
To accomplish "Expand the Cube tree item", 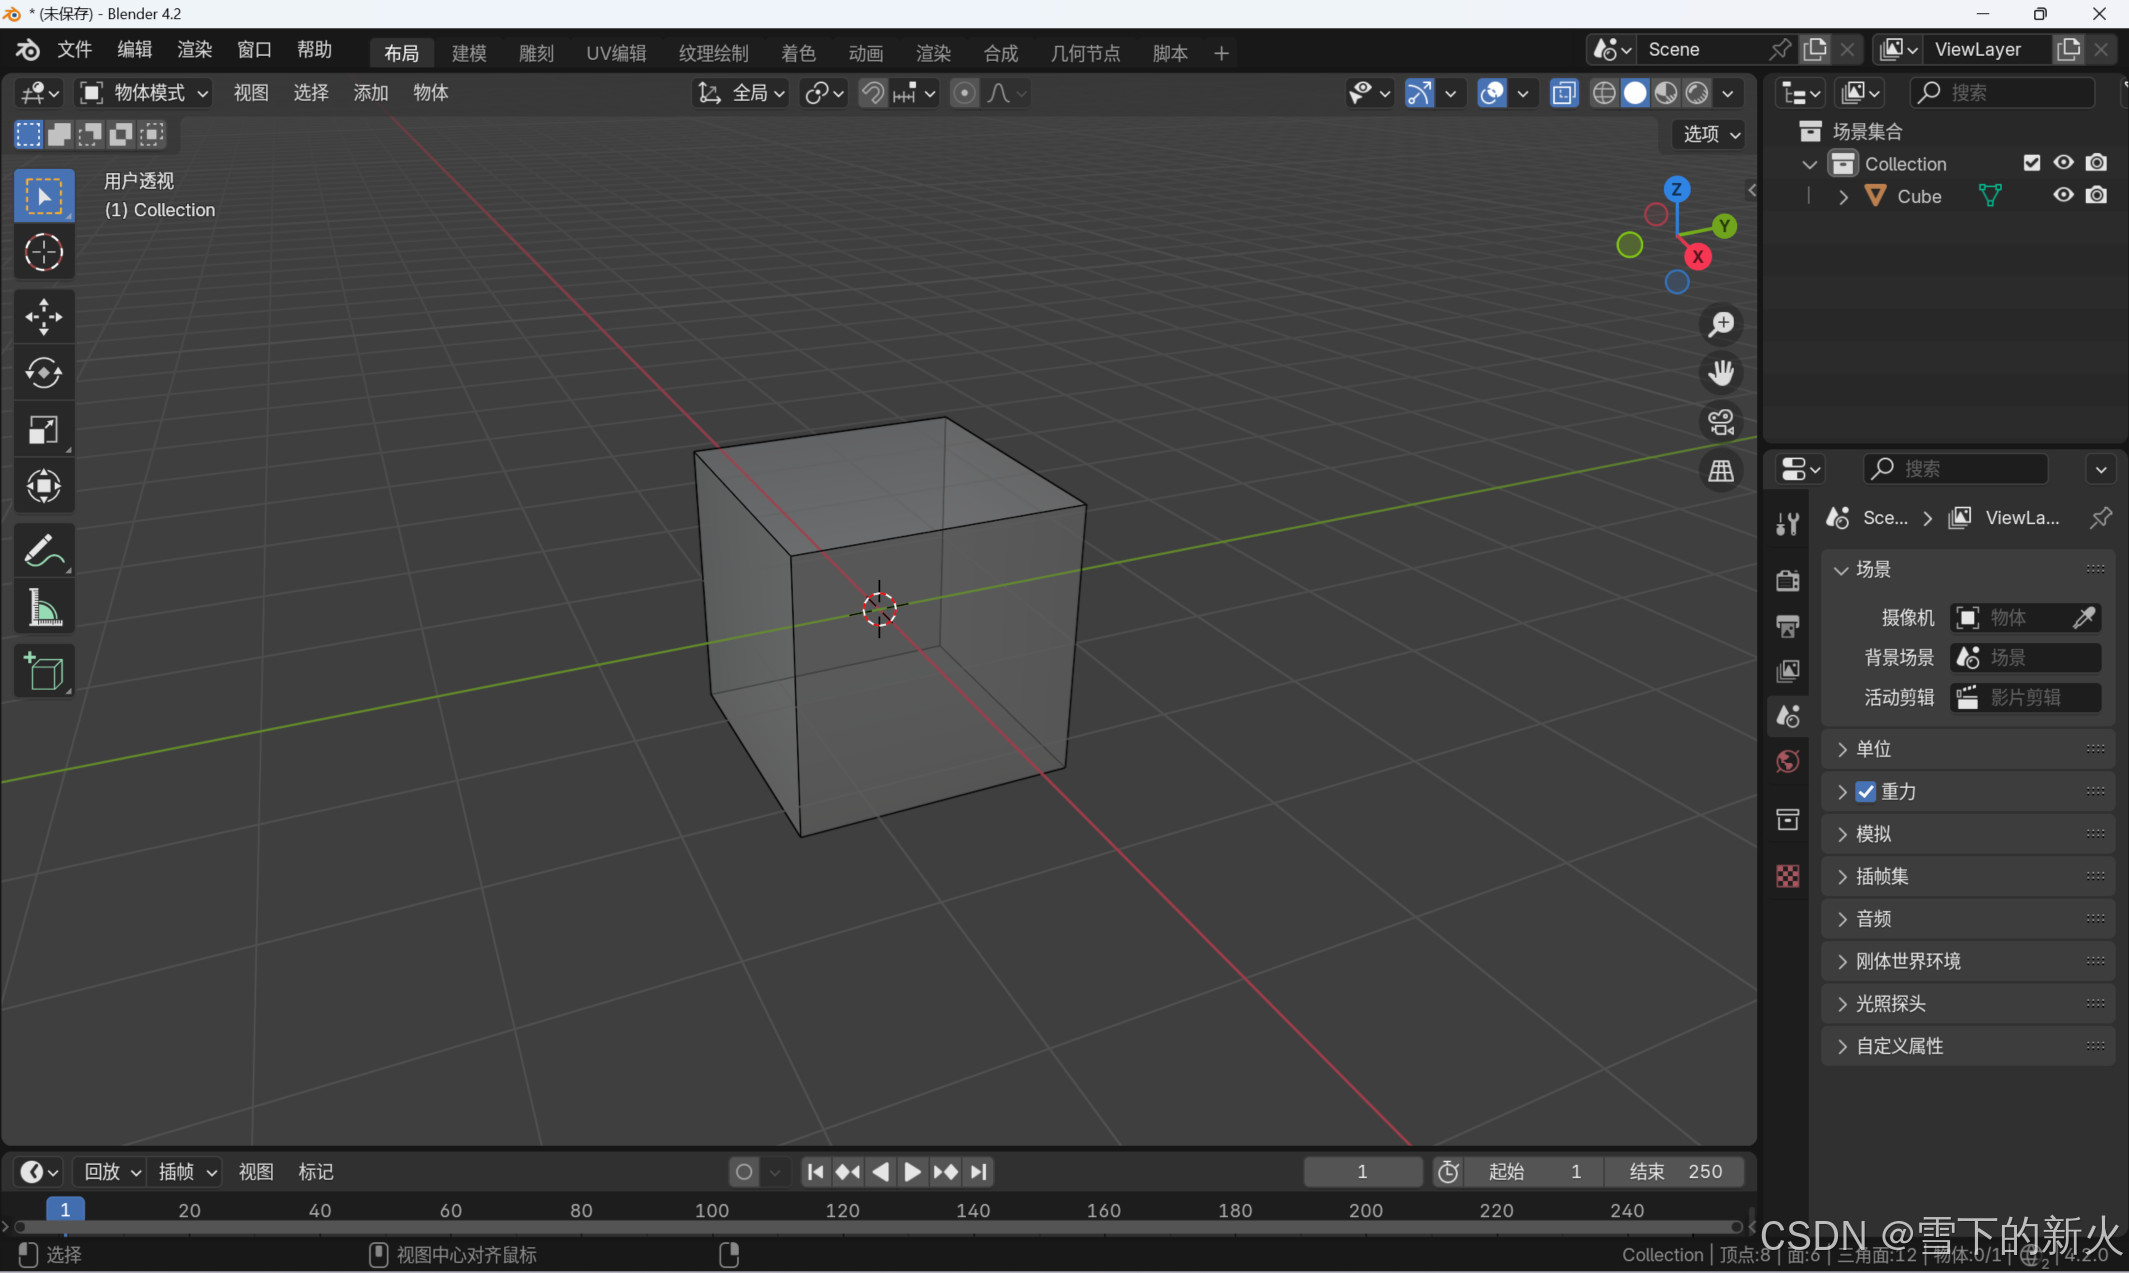I will pos(1843,197).
